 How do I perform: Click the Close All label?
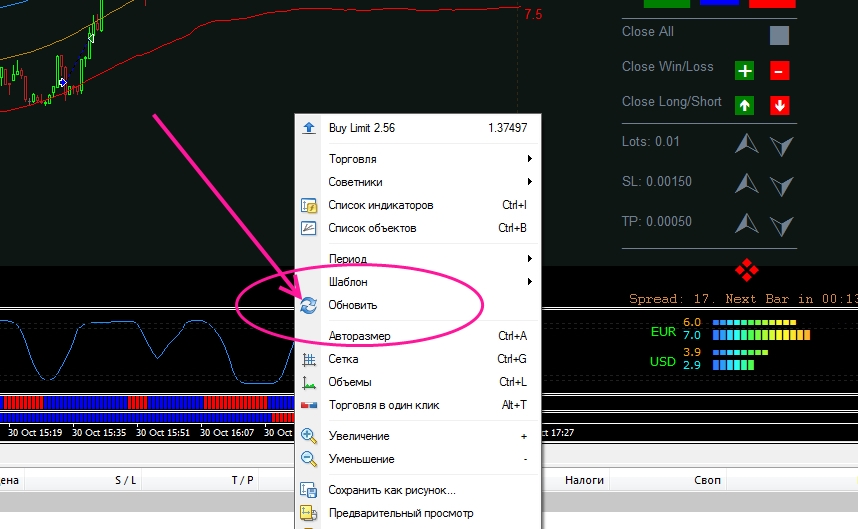point(647,32)
